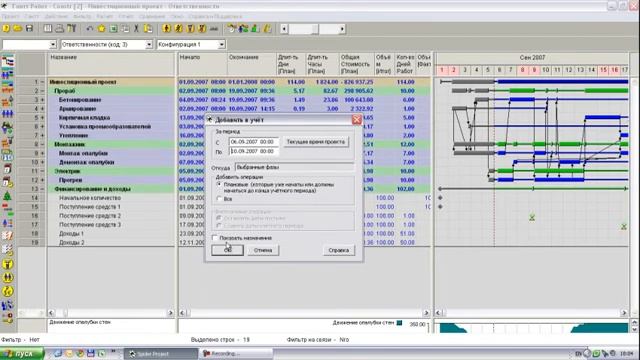Switch to Spider Project taskbar button
Screen dimensions: 640x360
tap(161, 353)
